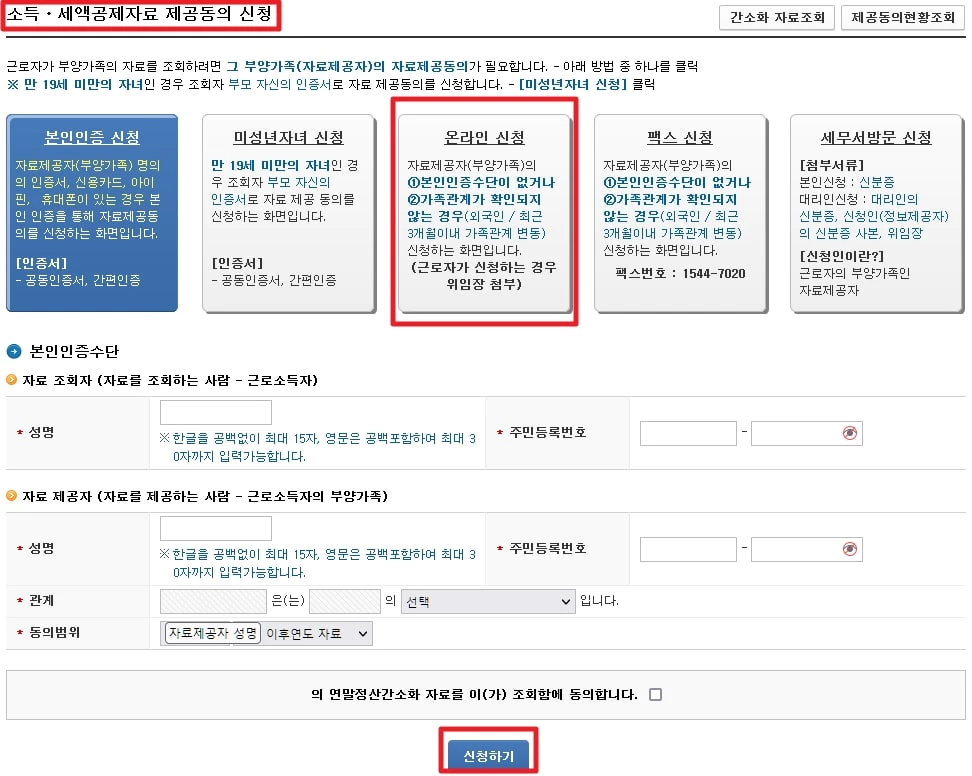Select the 본인인증 신청 card

(x=92, y=213)
